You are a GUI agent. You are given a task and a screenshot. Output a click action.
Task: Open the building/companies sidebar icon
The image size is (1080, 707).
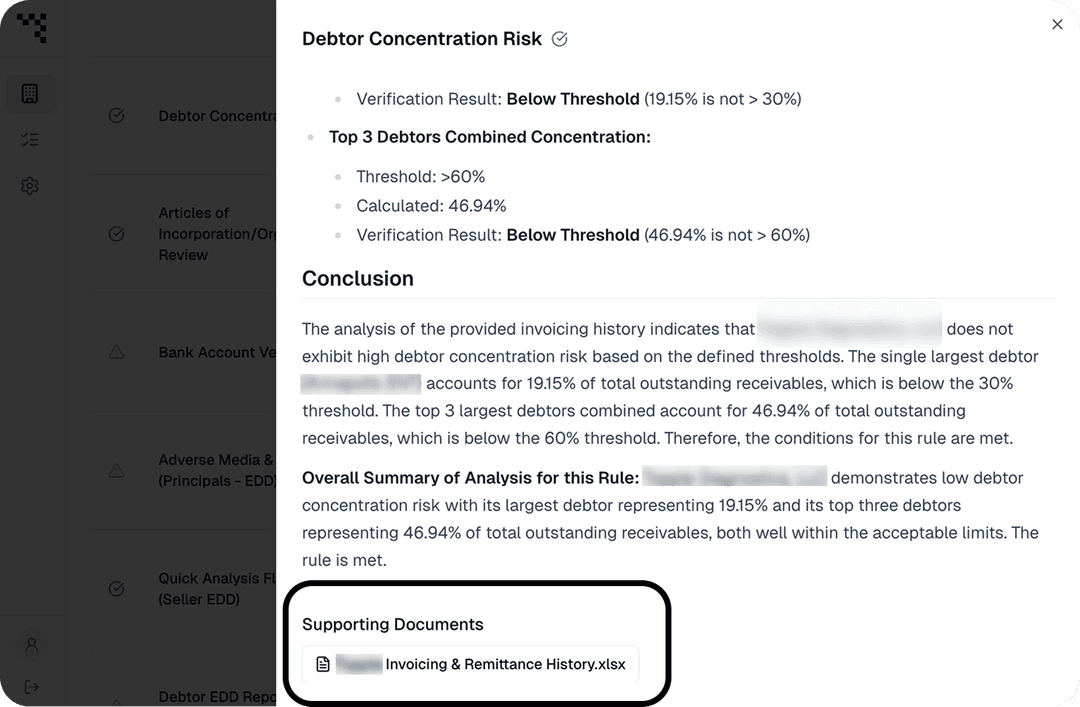(30, 93)
